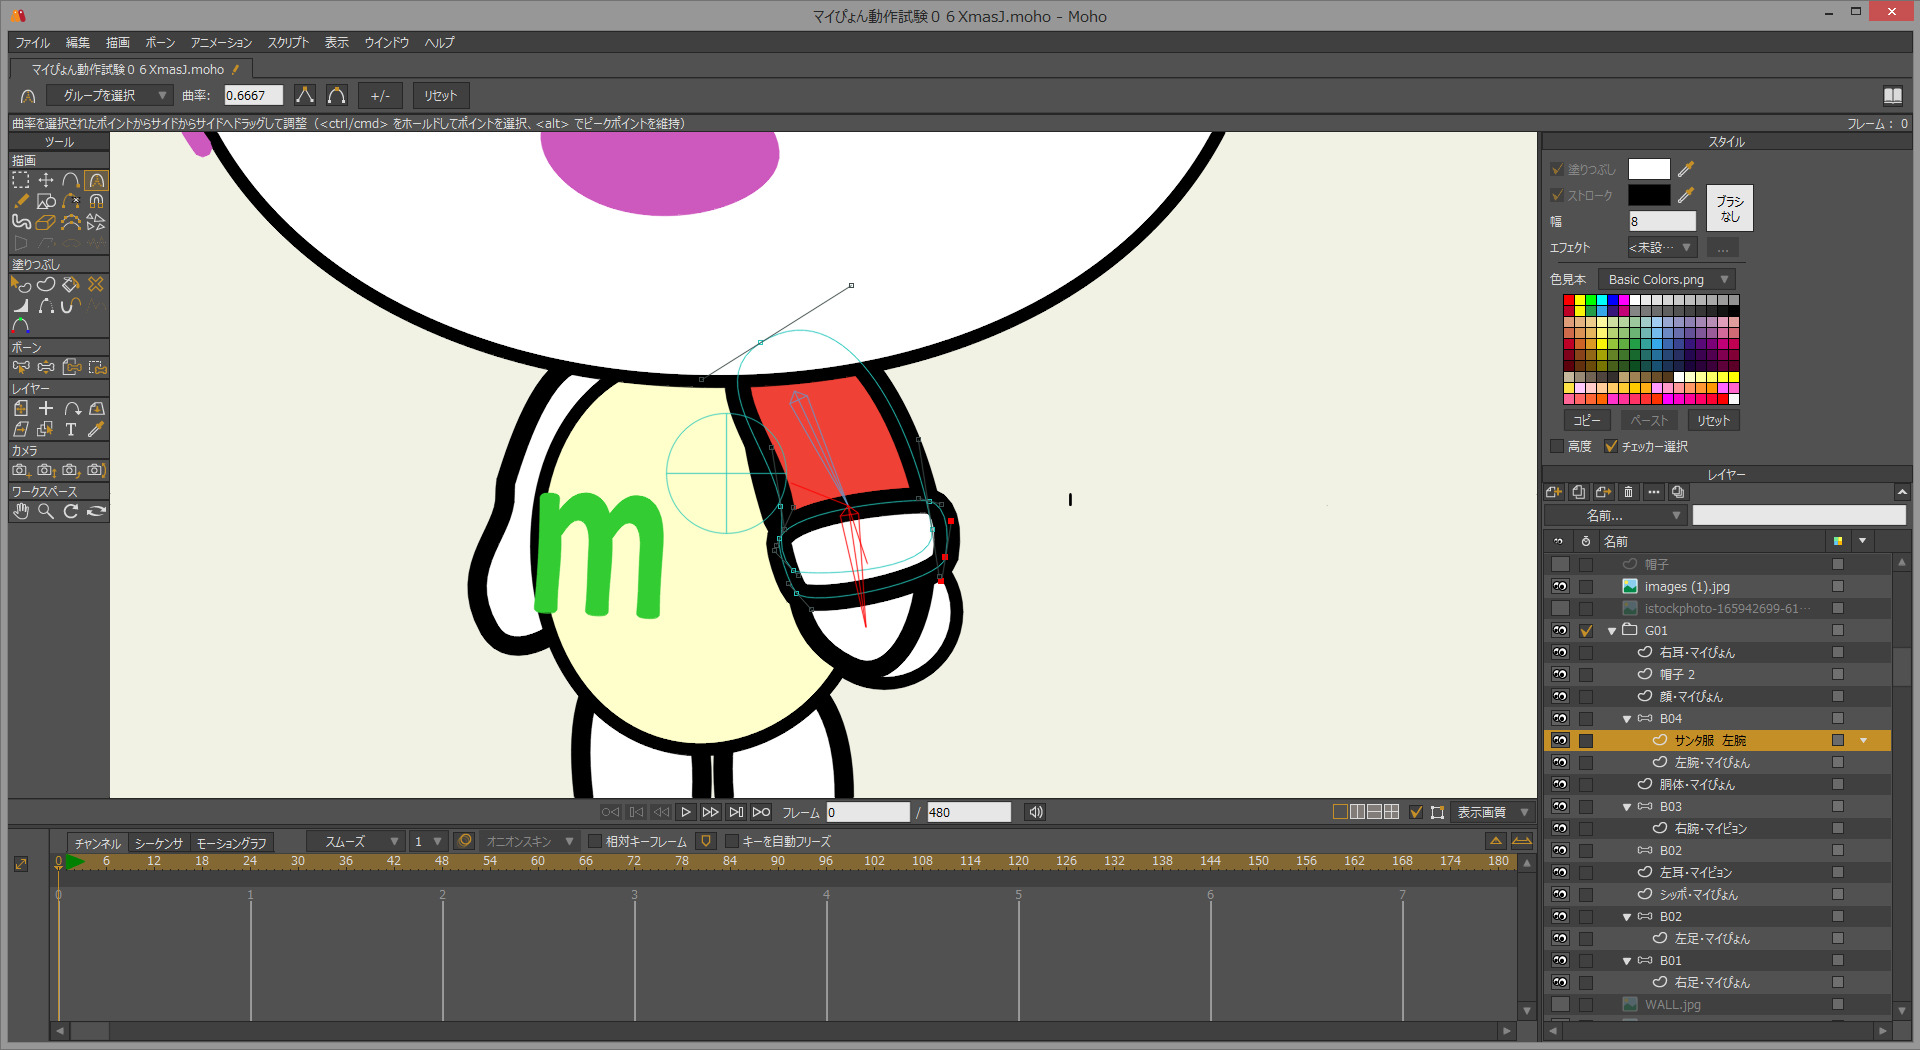Switch to the モーショングラフ tab
This screenshot has width=1920, height=1050.
pos(232,843)
